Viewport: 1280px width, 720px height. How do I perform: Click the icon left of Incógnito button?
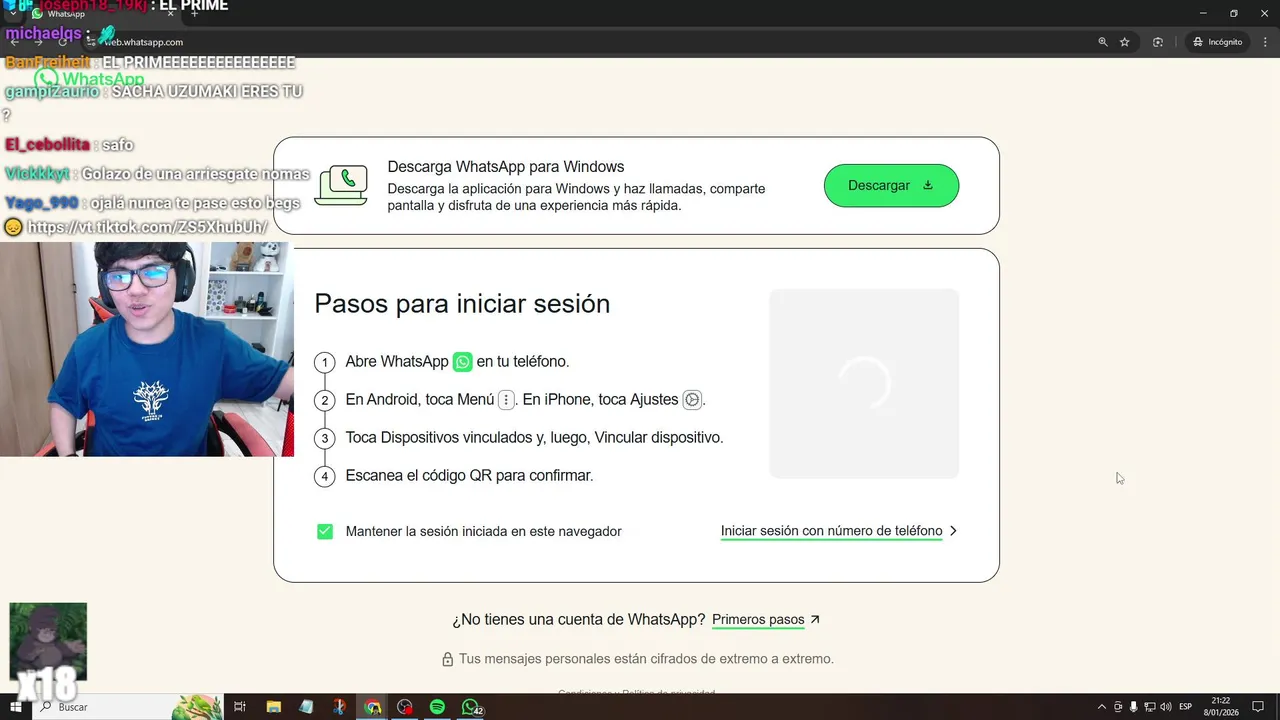[x=1158, y=42]
